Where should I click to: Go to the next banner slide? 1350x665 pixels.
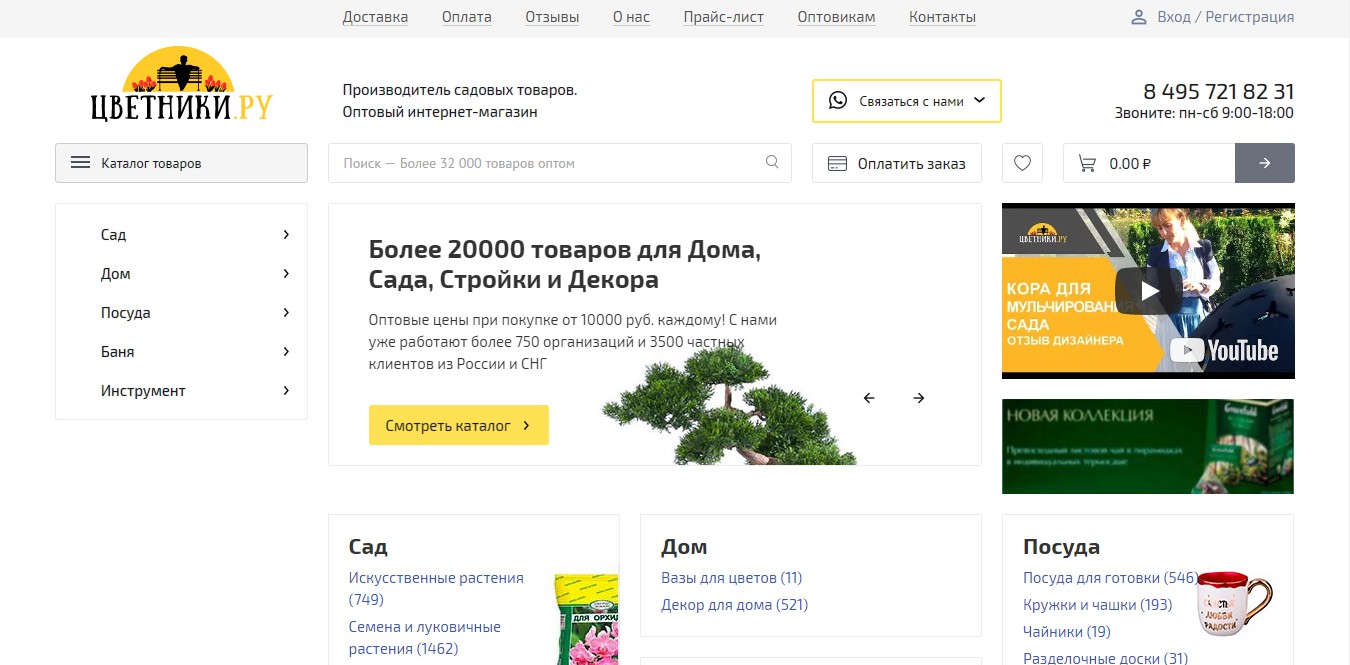pos(919,398)
